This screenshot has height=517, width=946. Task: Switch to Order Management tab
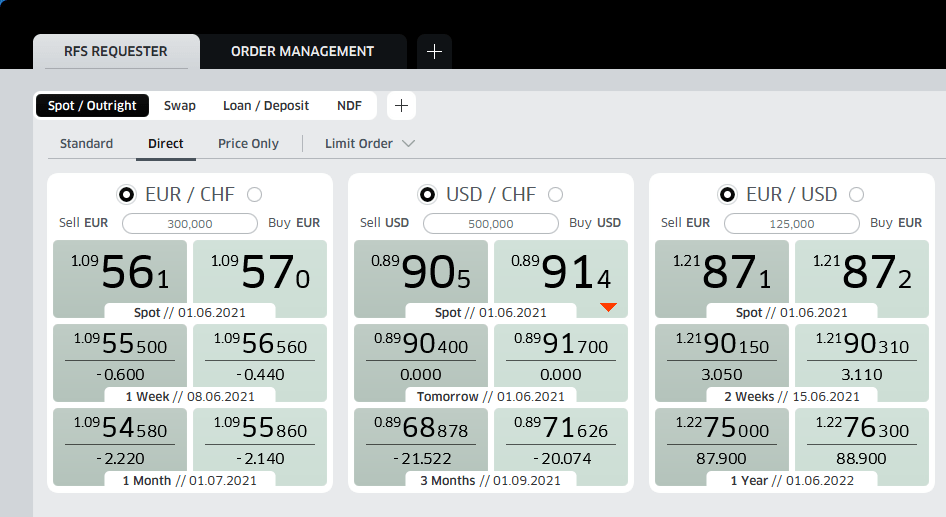(x=302, y=52)
